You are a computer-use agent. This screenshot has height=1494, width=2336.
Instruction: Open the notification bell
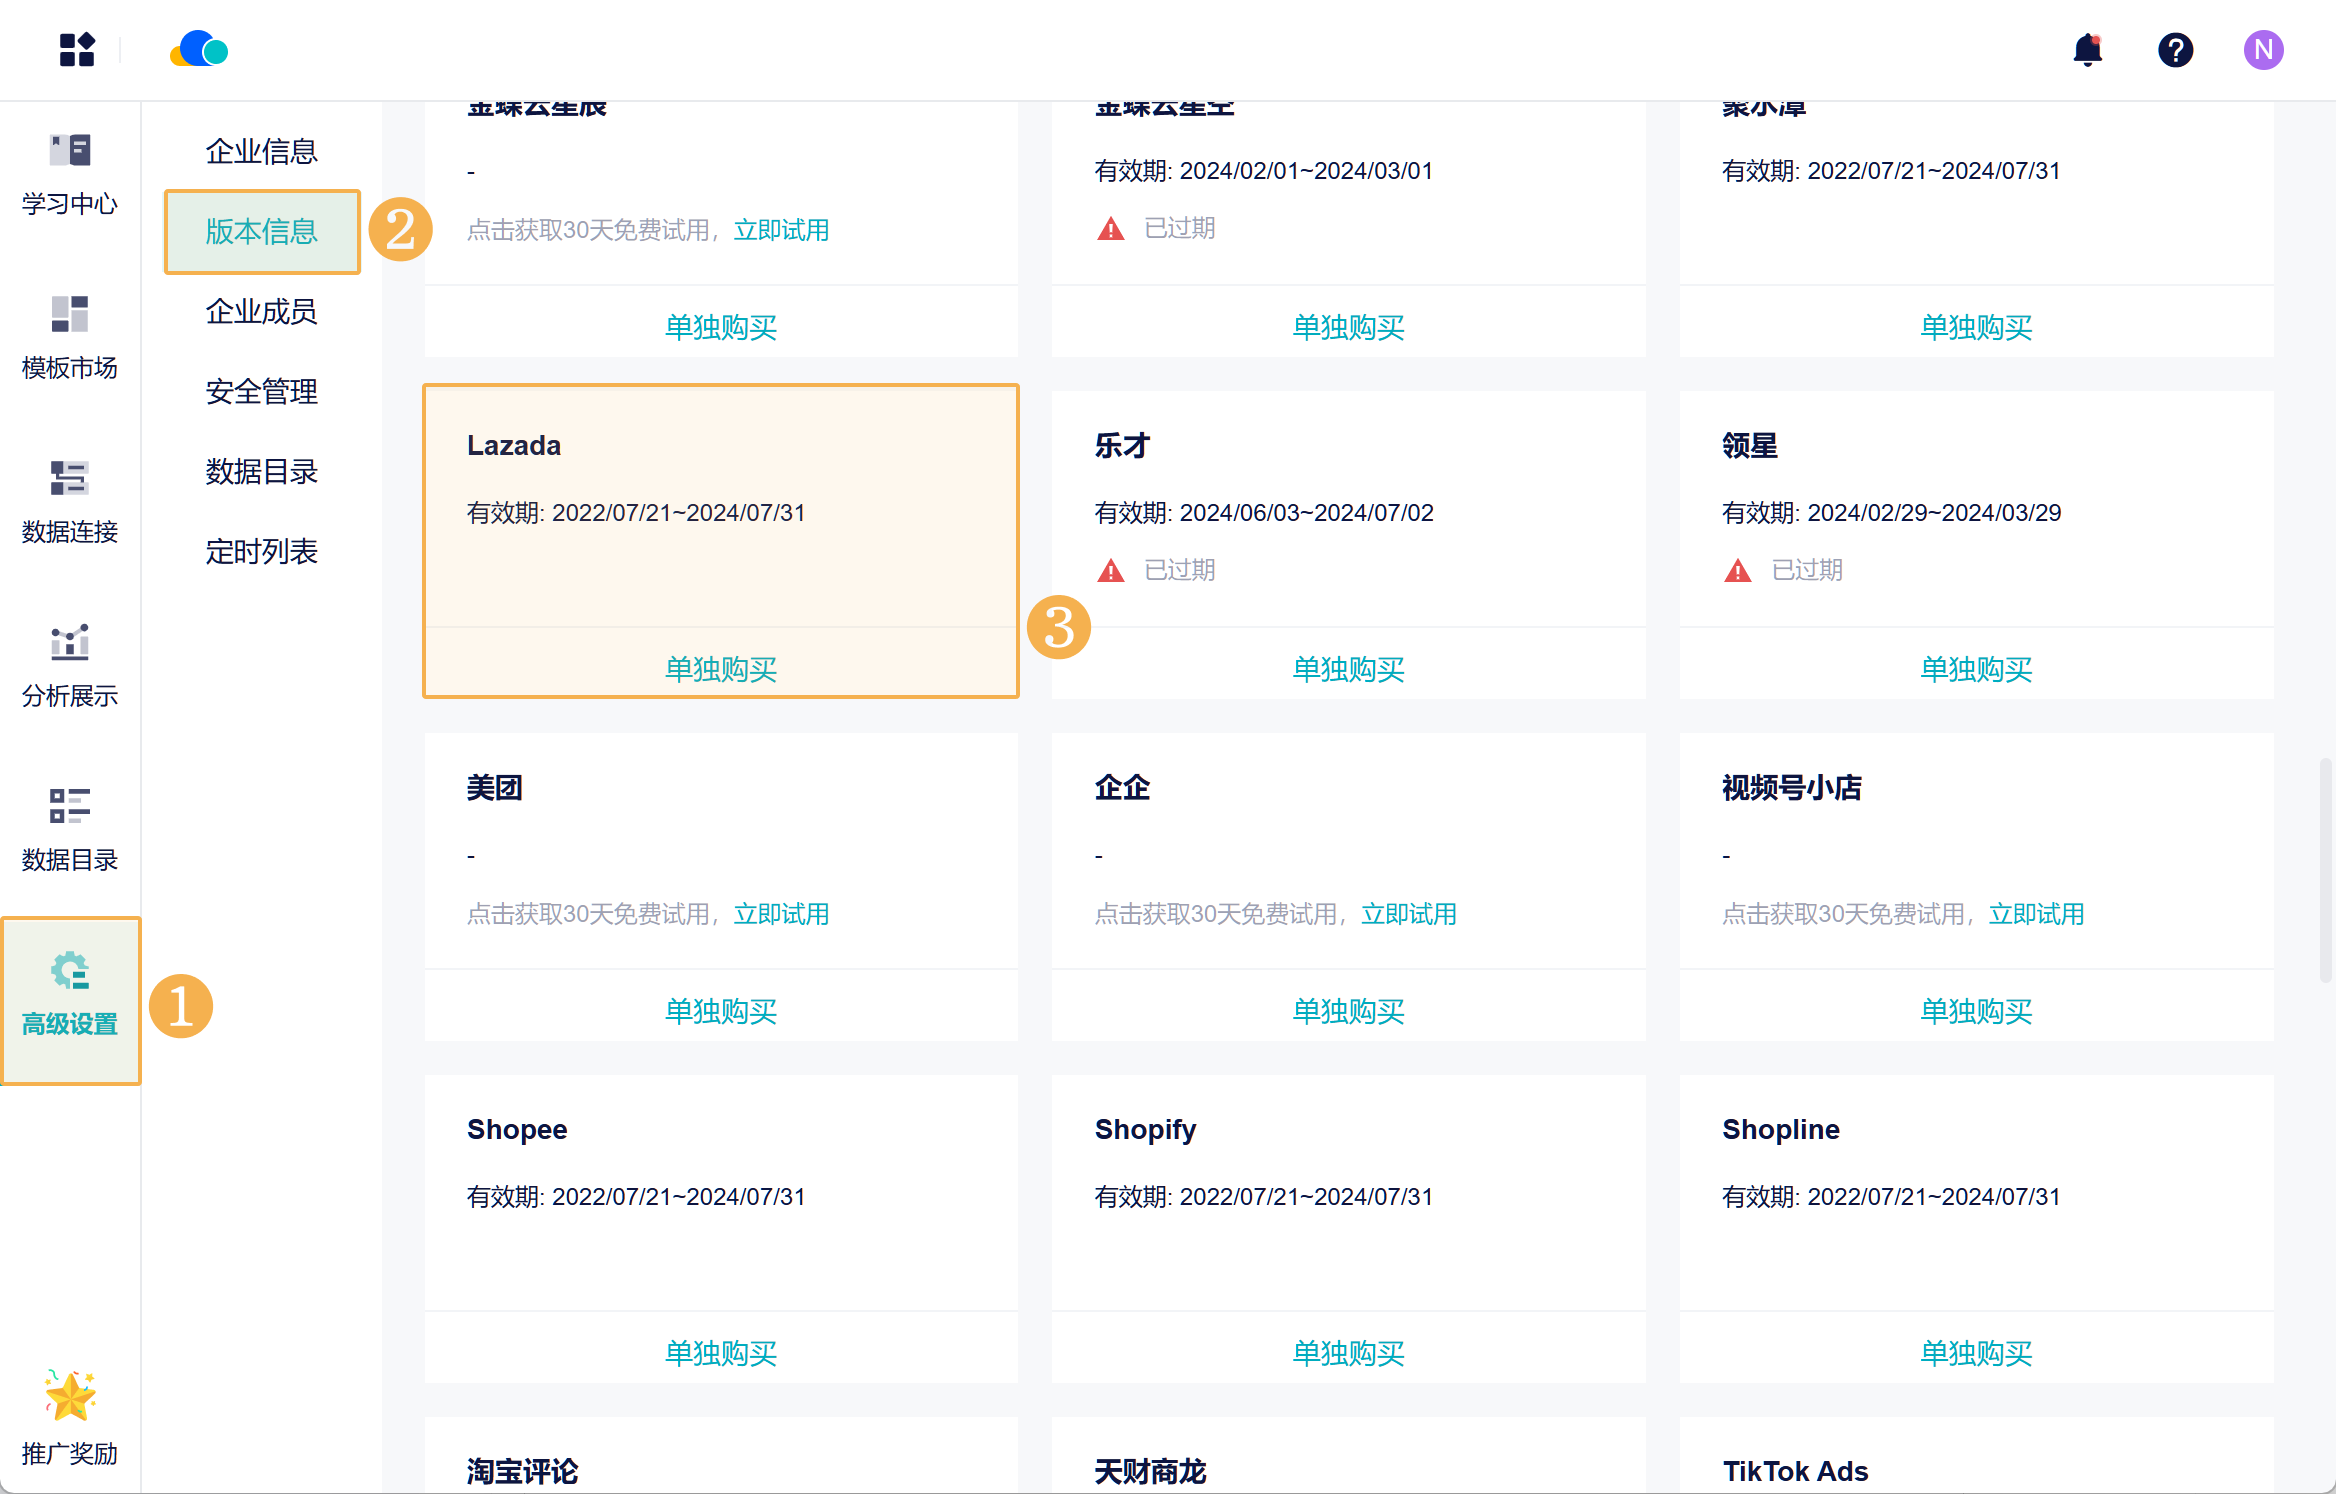point(2087,50)
